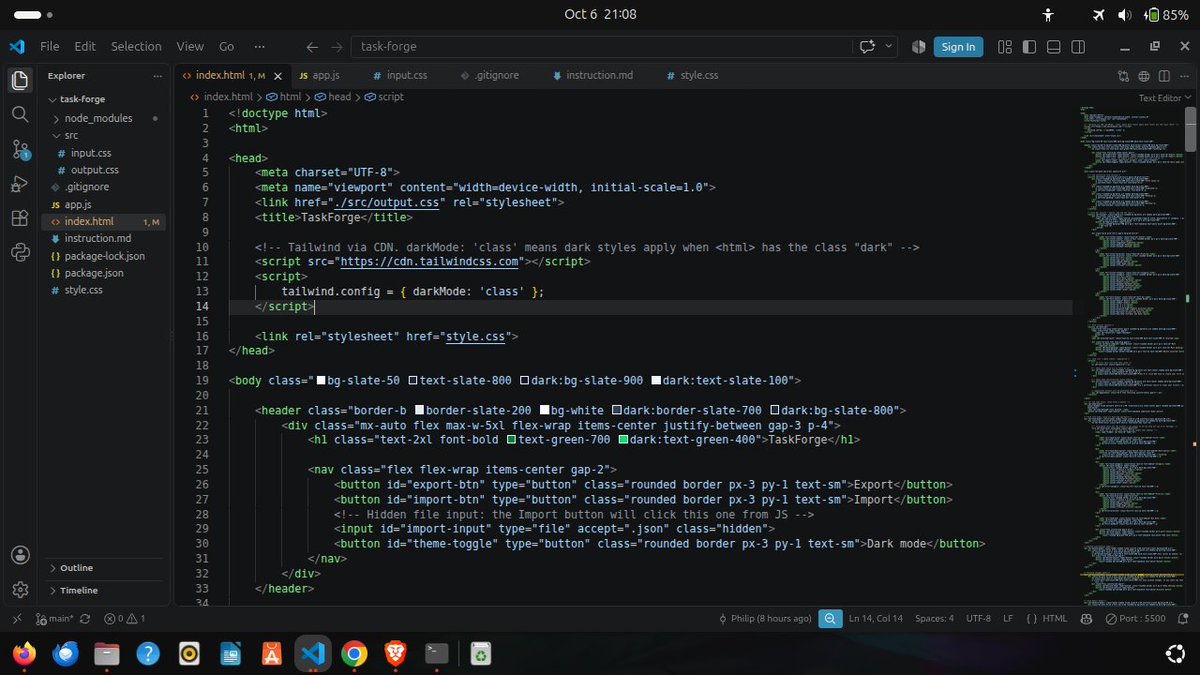Screen dimensions: 1200x675
Task: Click the Copilot status icon in status bar
Action: pyautogui.click(x=1086, y=618)
